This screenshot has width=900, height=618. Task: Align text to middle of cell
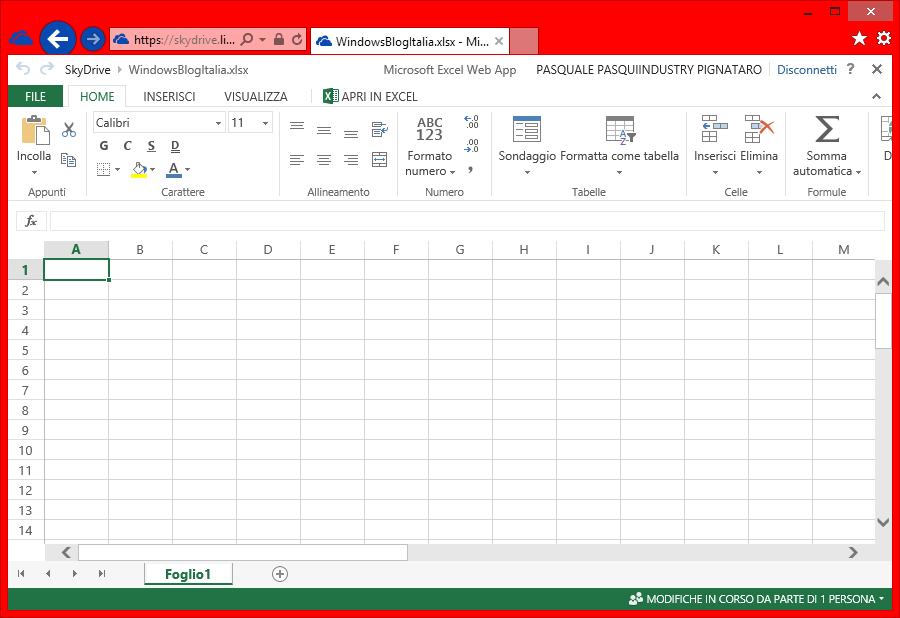coord(324,131)
